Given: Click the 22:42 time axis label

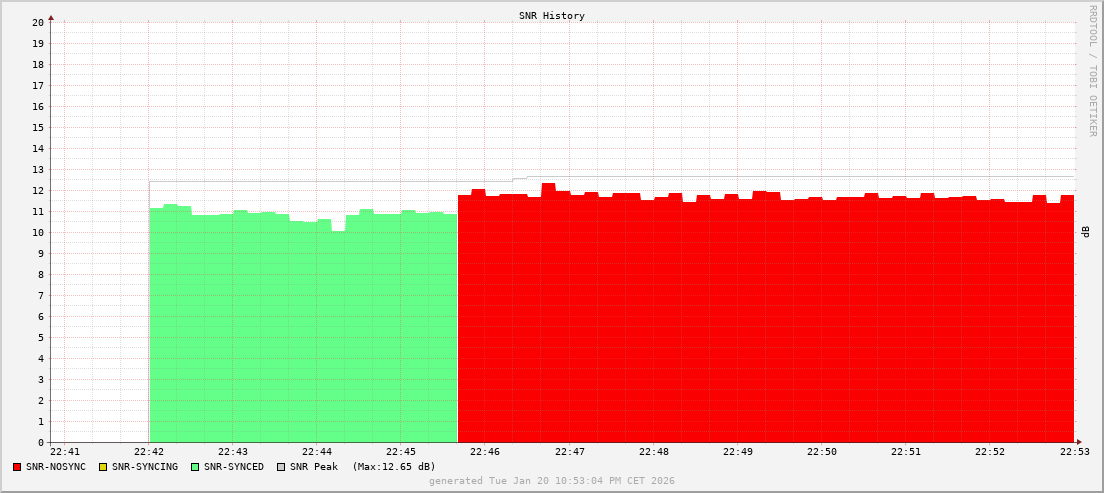Looking at the screenshot, I should (x=149, y=452).
